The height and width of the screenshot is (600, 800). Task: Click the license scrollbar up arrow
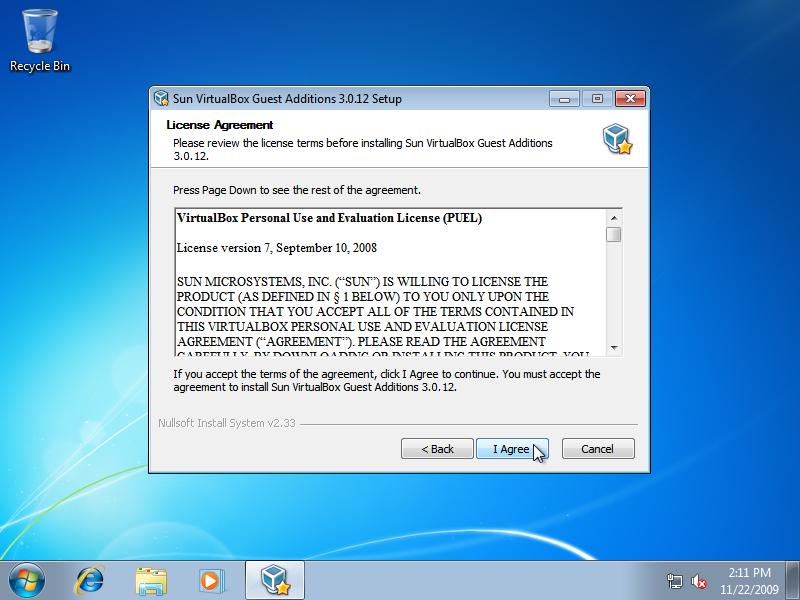point(614,217)
